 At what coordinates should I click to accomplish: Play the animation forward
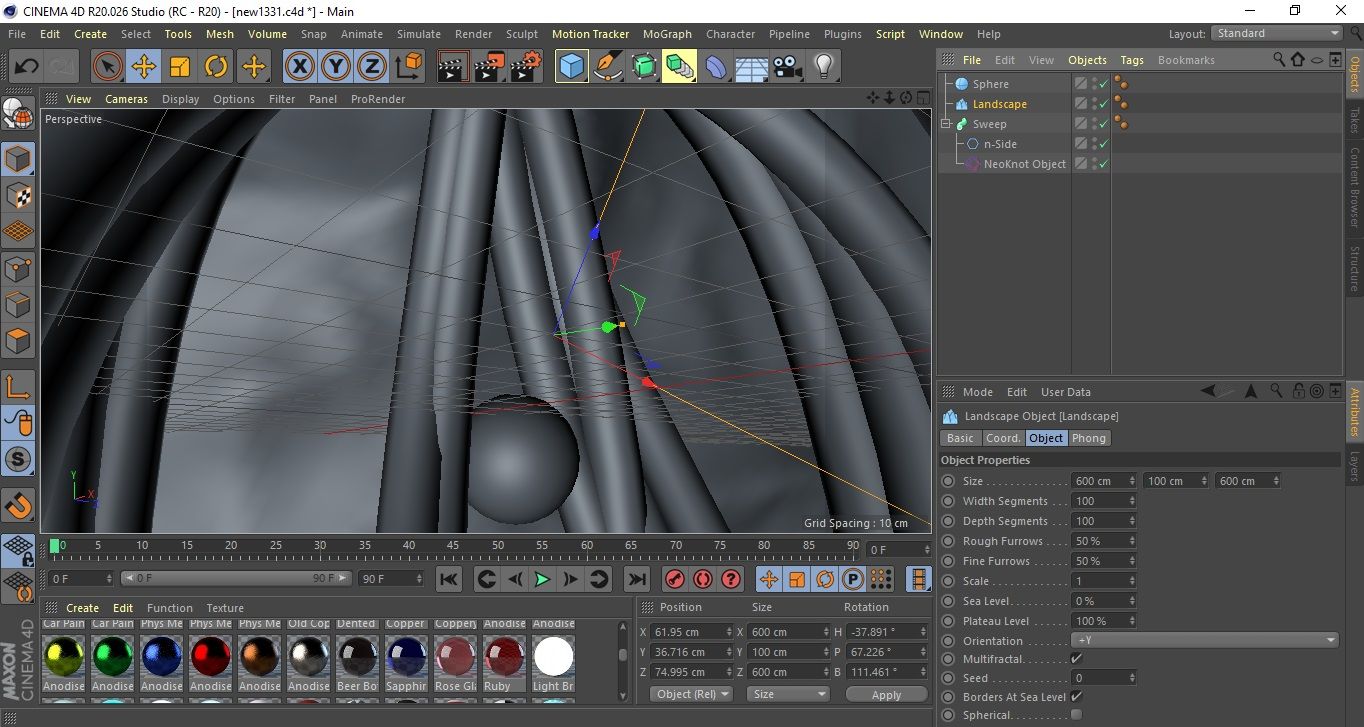542,579
